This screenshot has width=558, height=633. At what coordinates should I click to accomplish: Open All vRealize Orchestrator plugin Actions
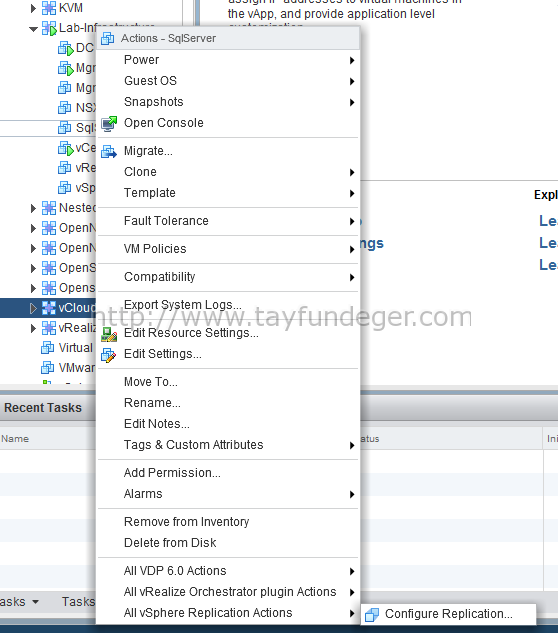(228, 592)
